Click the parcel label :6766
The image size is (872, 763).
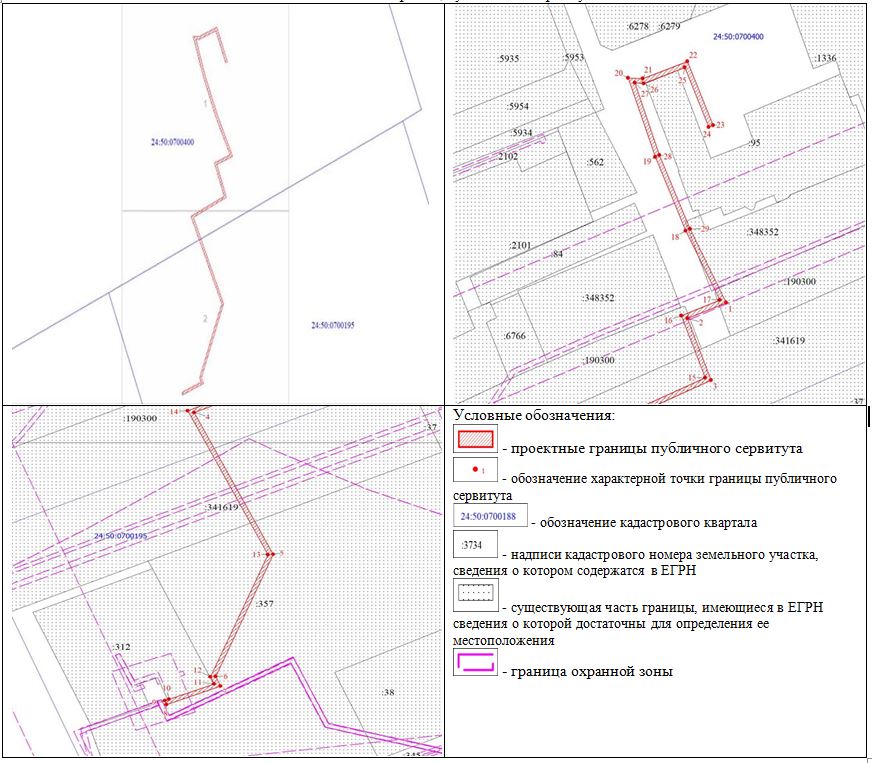click(515, 337)
